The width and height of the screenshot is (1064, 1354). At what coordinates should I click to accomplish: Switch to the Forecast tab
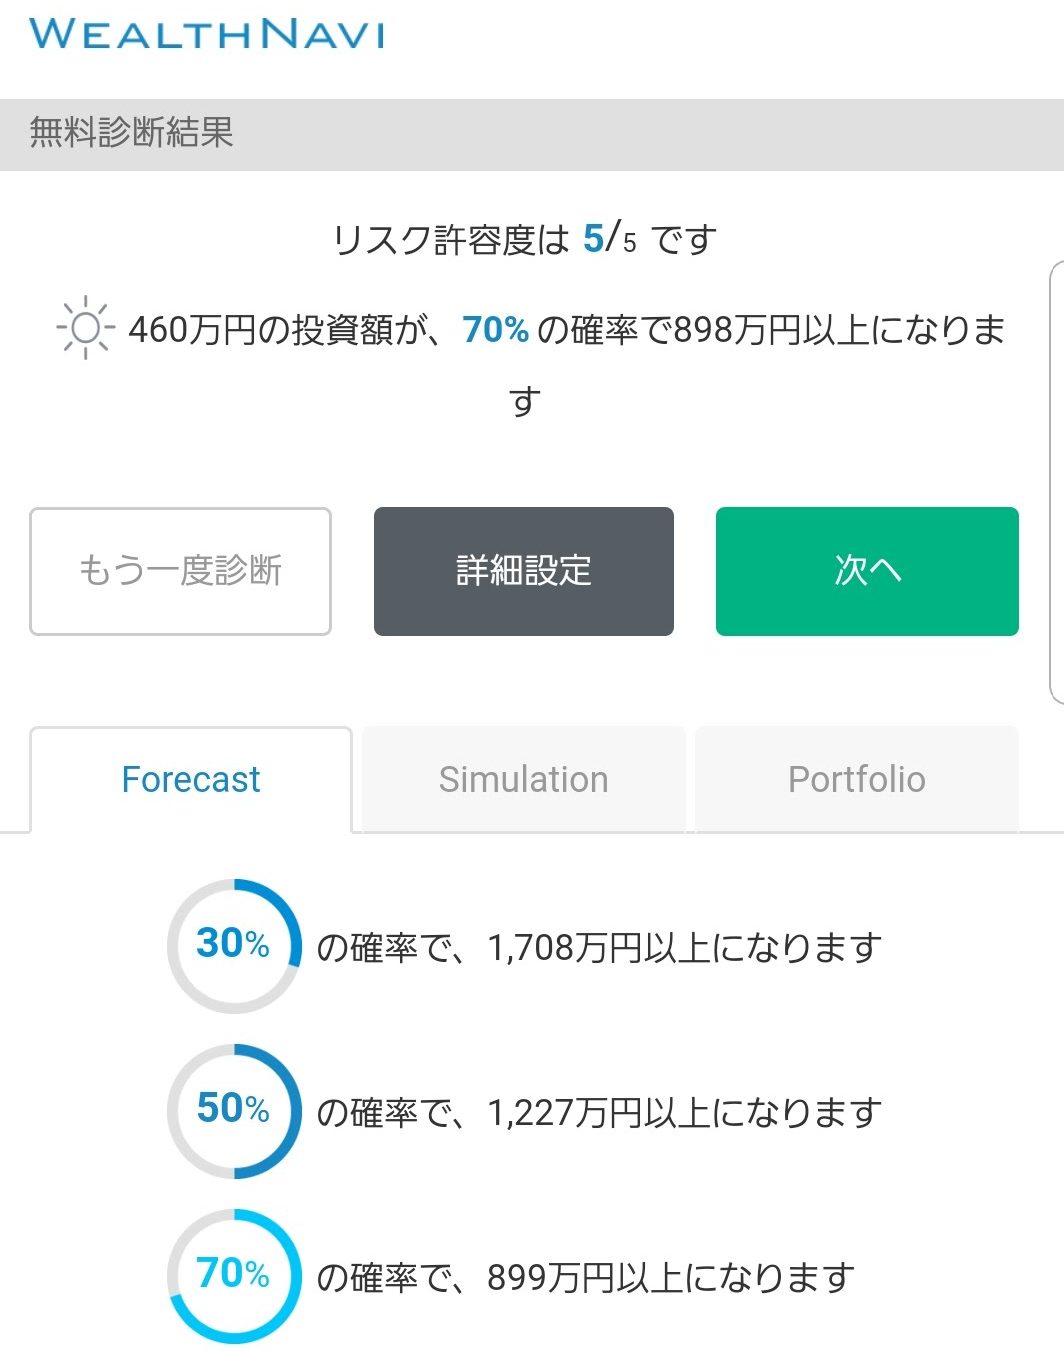coord(191,779)
